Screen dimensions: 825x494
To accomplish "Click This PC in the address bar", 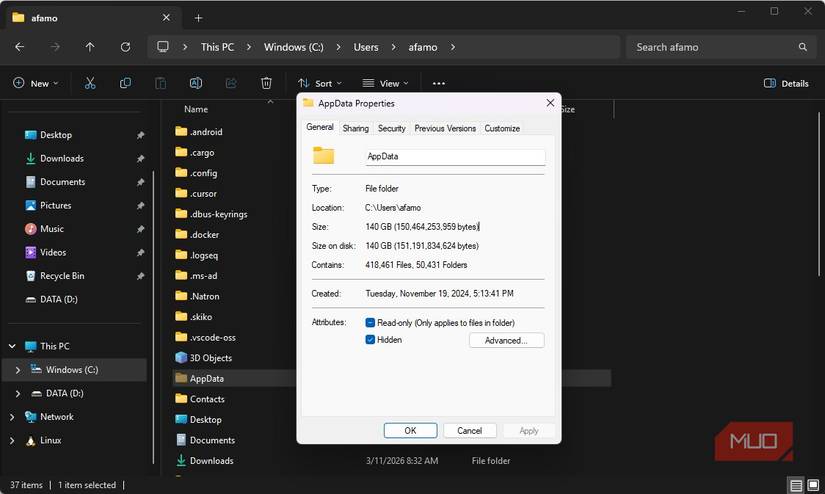I will (x=217, y=47).
